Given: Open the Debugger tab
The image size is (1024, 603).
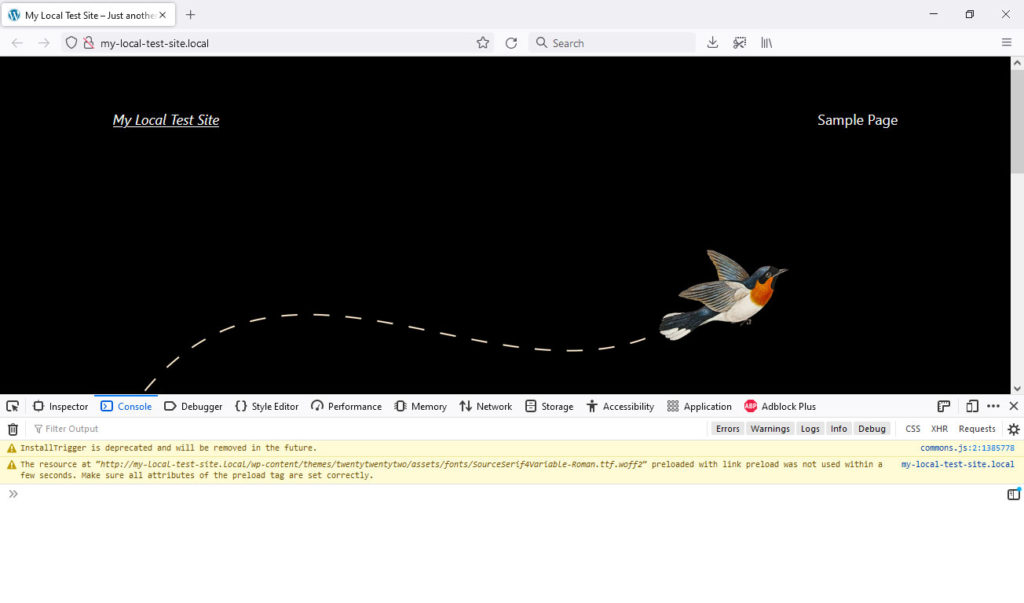Looking at the screenshot, I should (x=193, y=406).
